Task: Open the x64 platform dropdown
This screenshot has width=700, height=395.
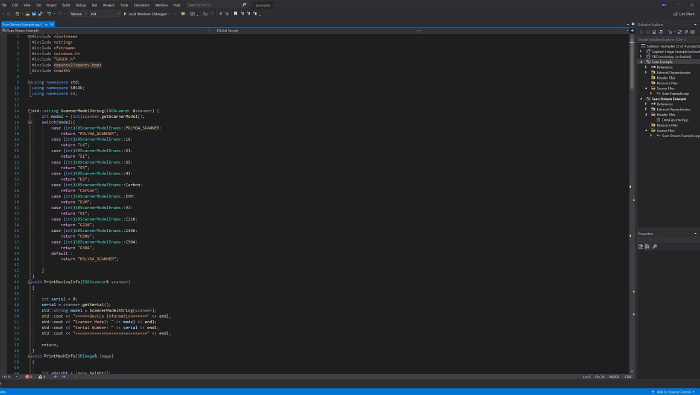Action: (105, 14)
